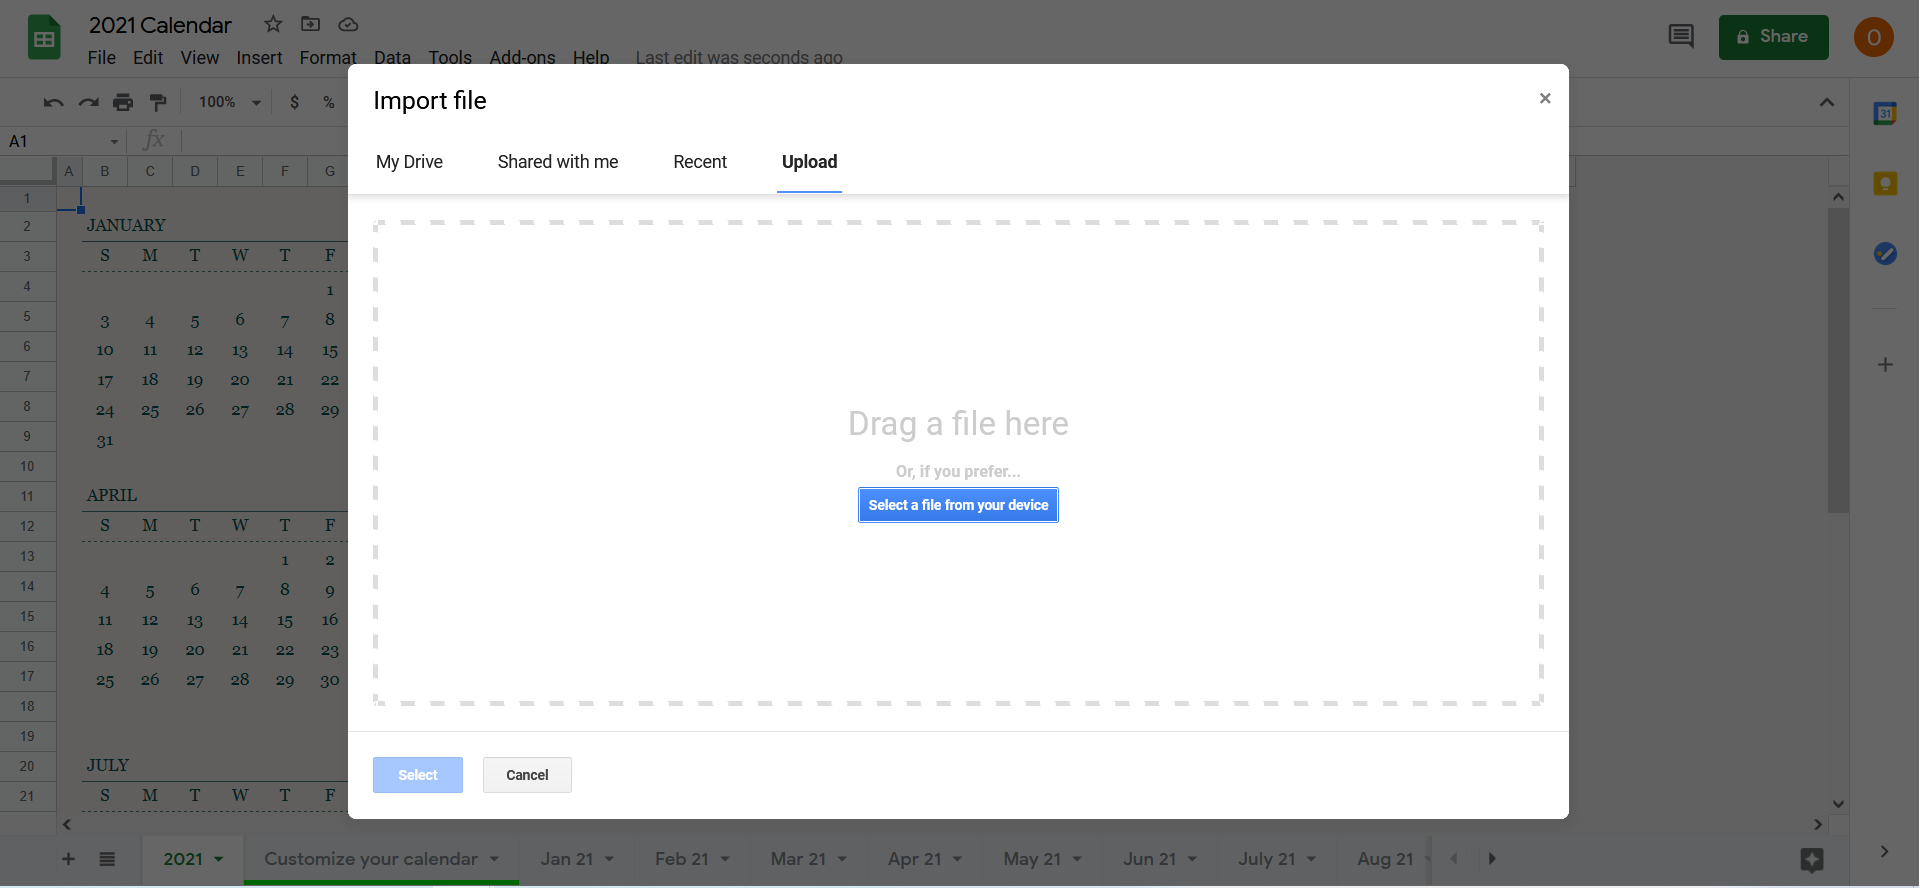Screen dimensions: 1920x888
Task: Click the all sheets list icon
Action: [107, 859]
